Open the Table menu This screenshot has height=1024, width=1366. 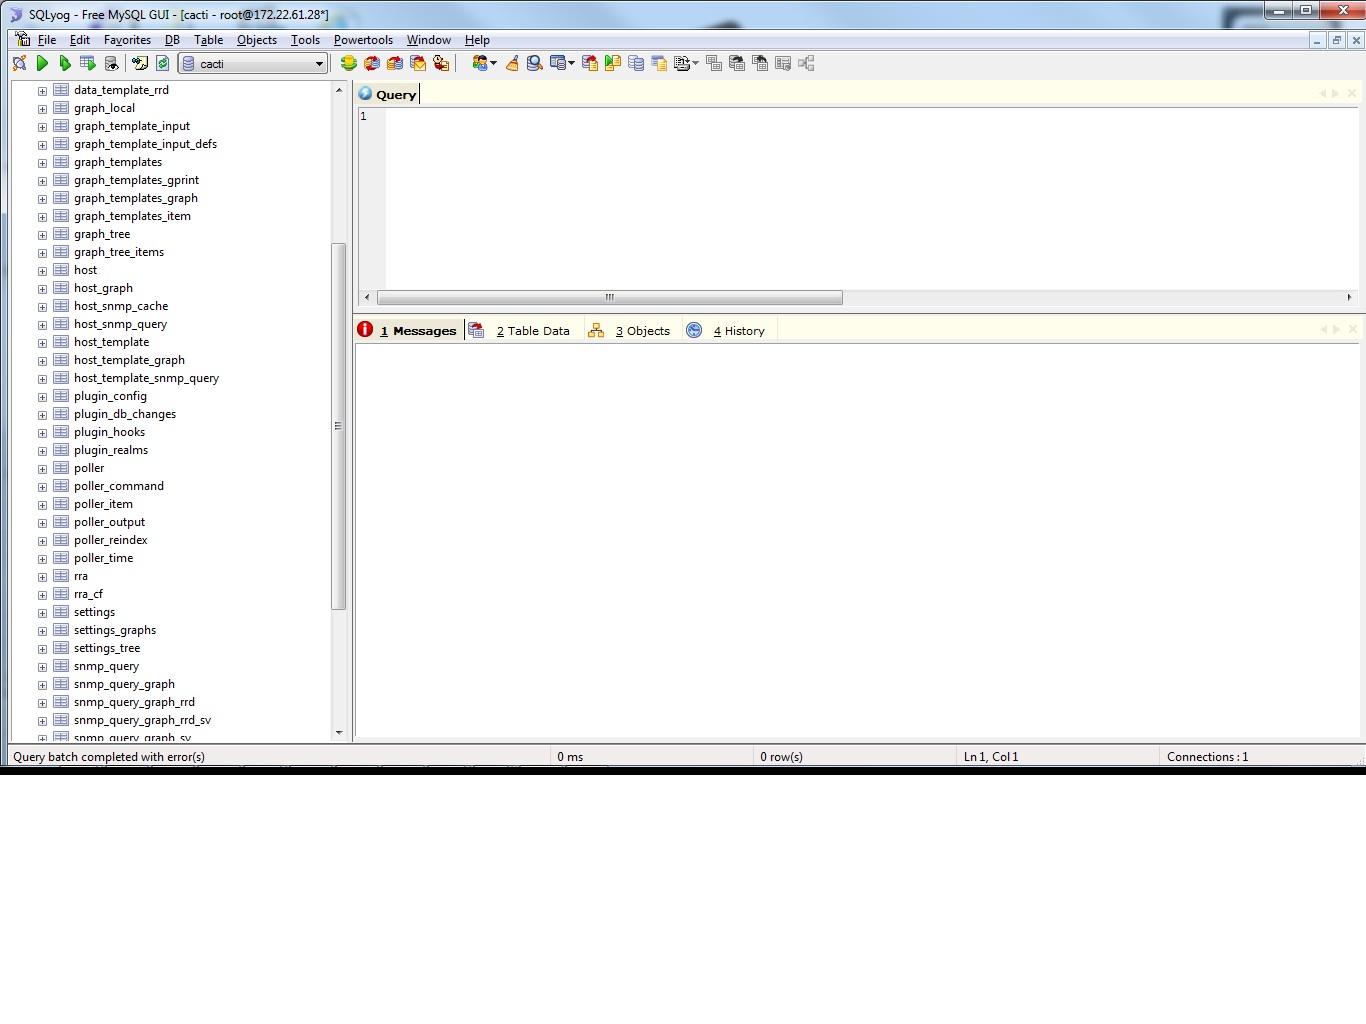pos(208,40)
